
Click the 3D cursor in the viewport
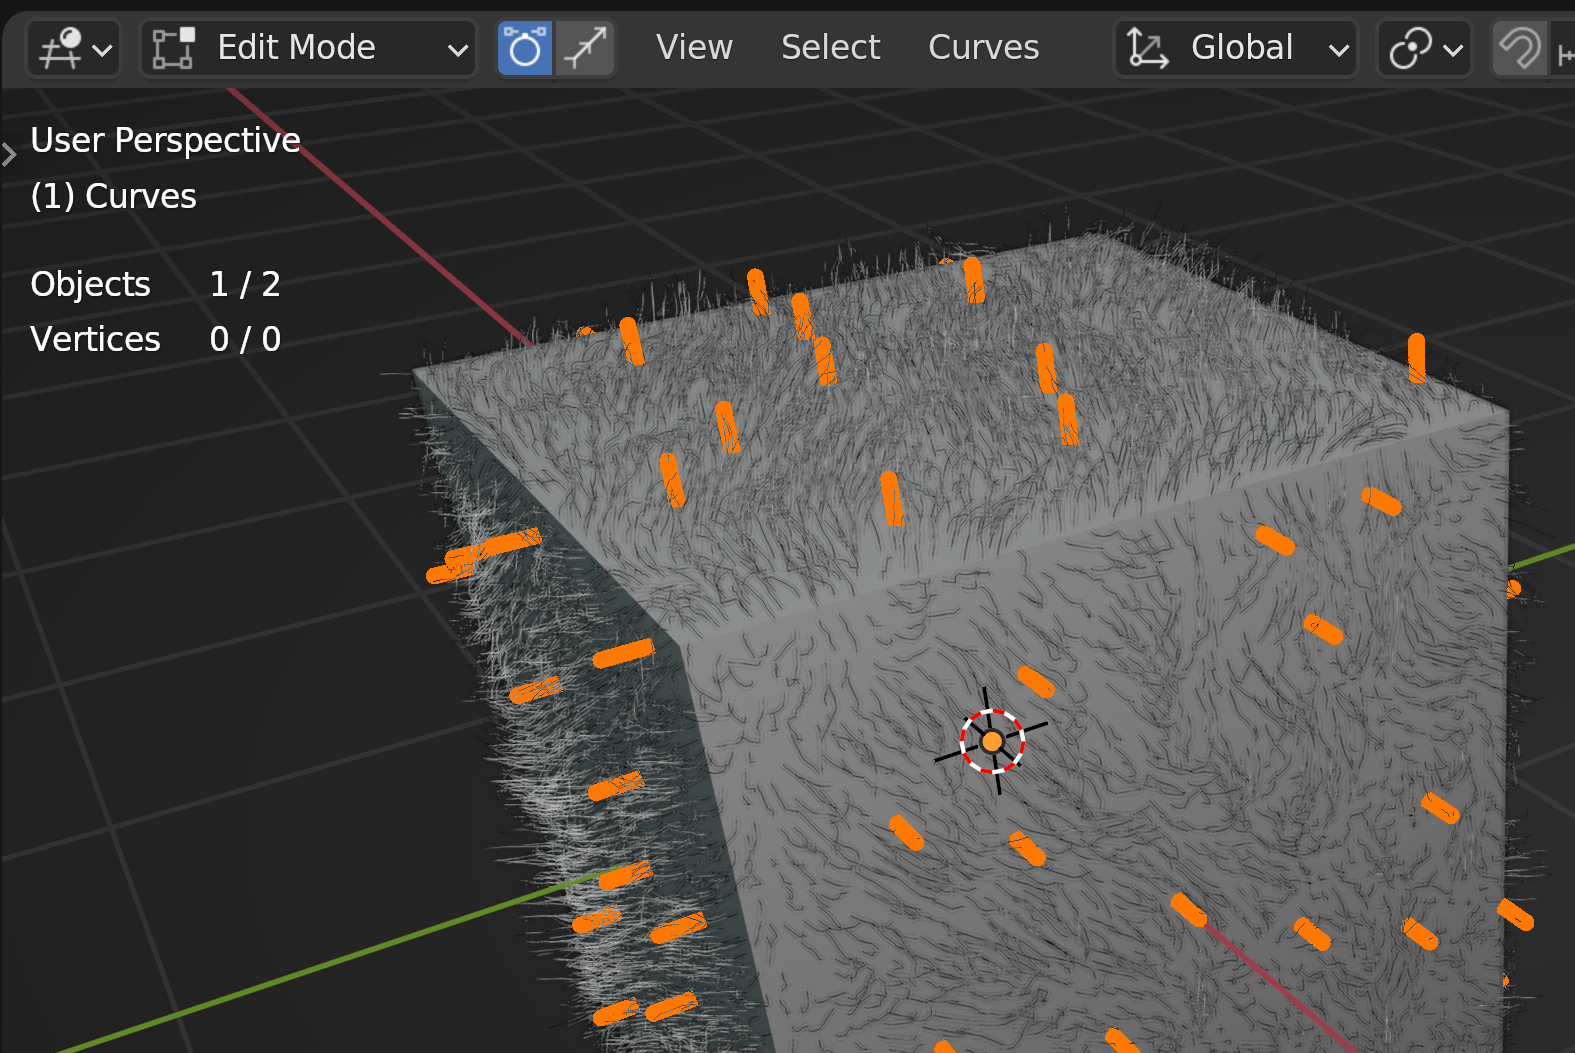pyautogui.click(x=992, y=741)
